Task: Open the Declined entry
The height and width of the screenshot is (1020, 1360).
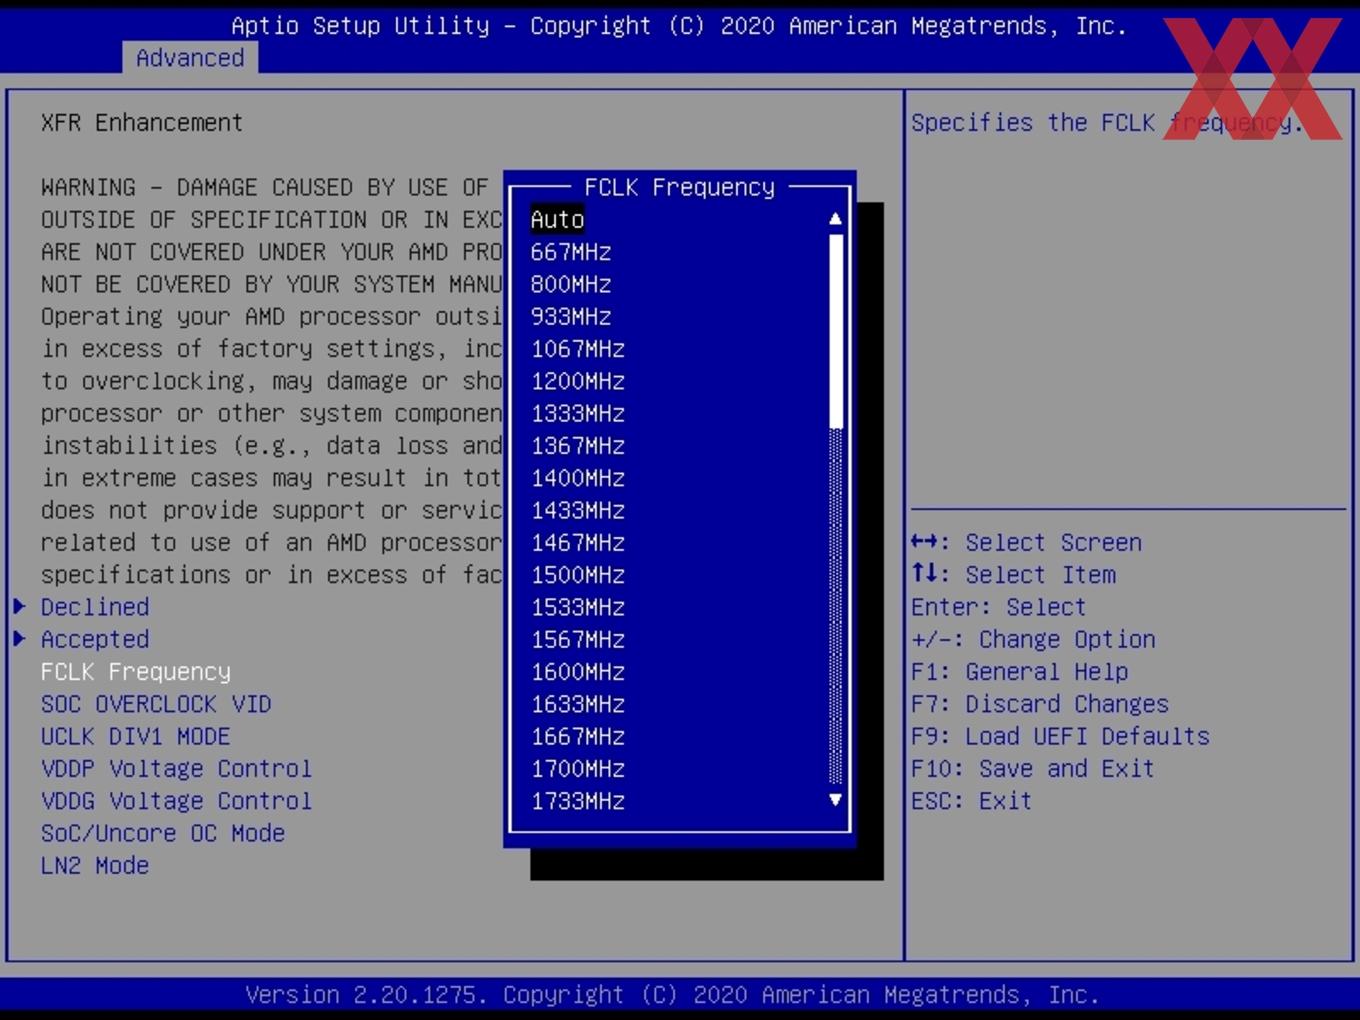Action: [95, 607]
